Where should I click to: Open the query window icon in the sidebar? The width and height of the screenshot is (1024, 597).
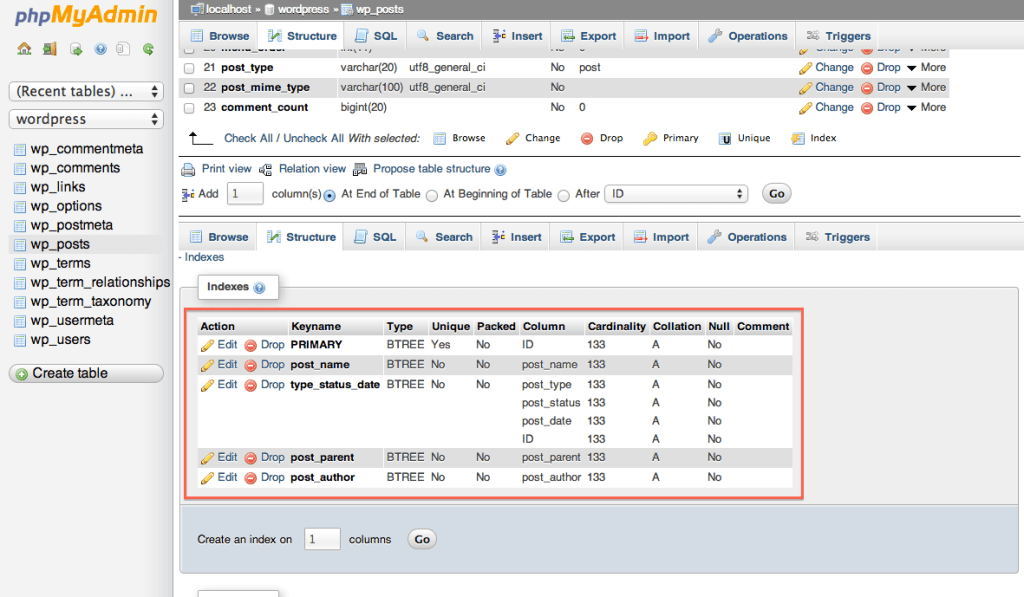tap(76, 48)
